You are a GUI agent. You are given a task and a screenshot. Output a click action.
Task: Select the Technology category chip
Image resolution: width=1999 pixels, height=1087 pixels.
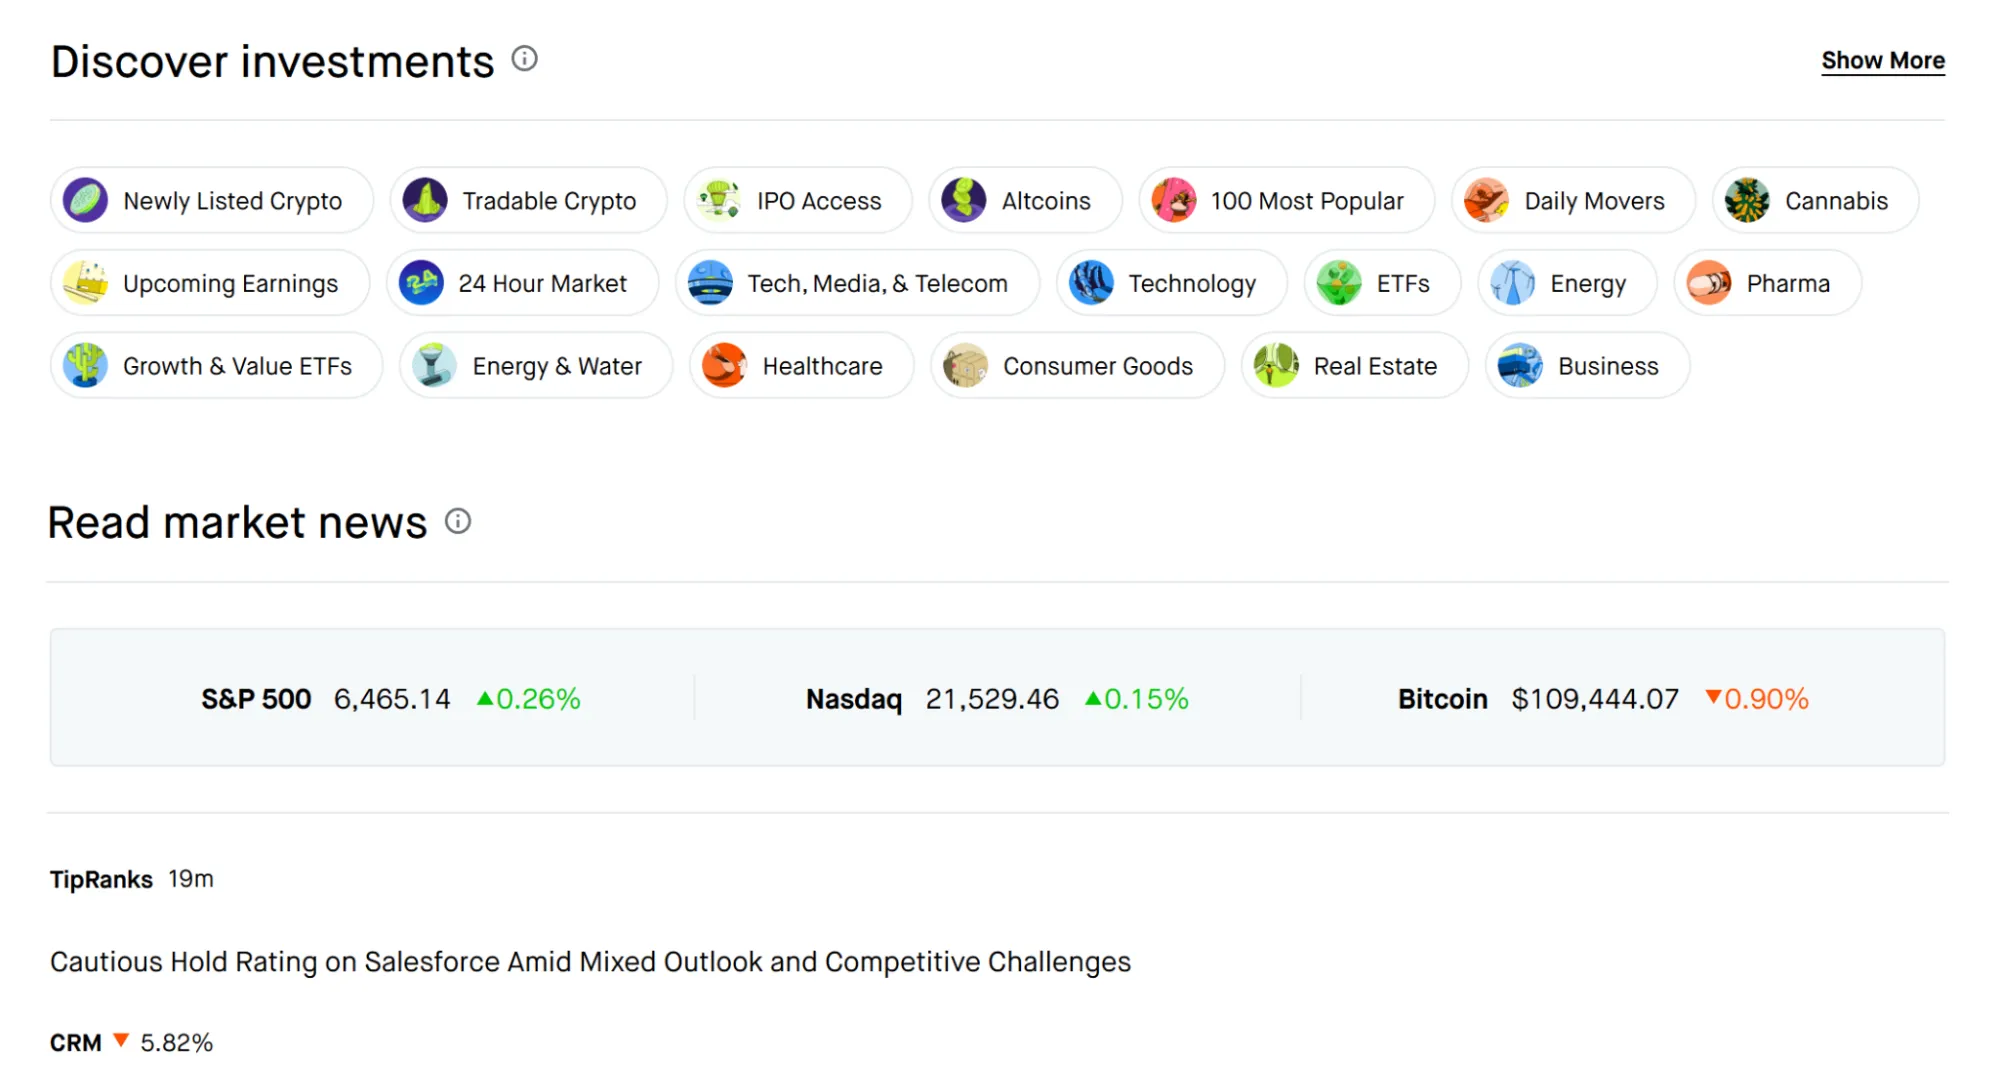[x=1171, y=283]
